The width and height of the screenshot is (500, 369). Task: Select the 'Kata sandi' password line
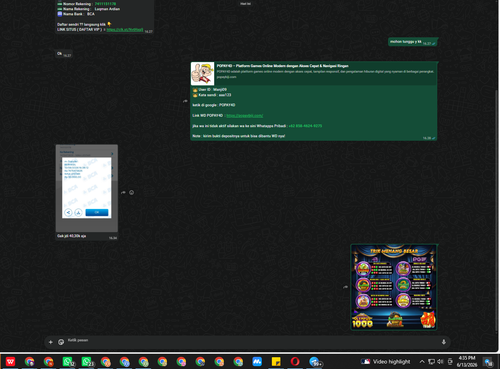pyautogui.click(x=212, y=95)
